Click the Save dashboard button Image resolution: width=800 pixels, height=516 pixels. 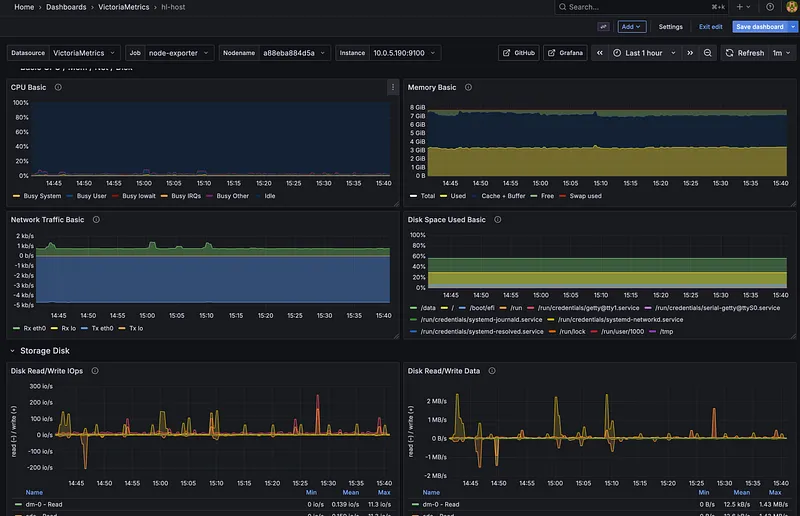click(x=759, y=27)
